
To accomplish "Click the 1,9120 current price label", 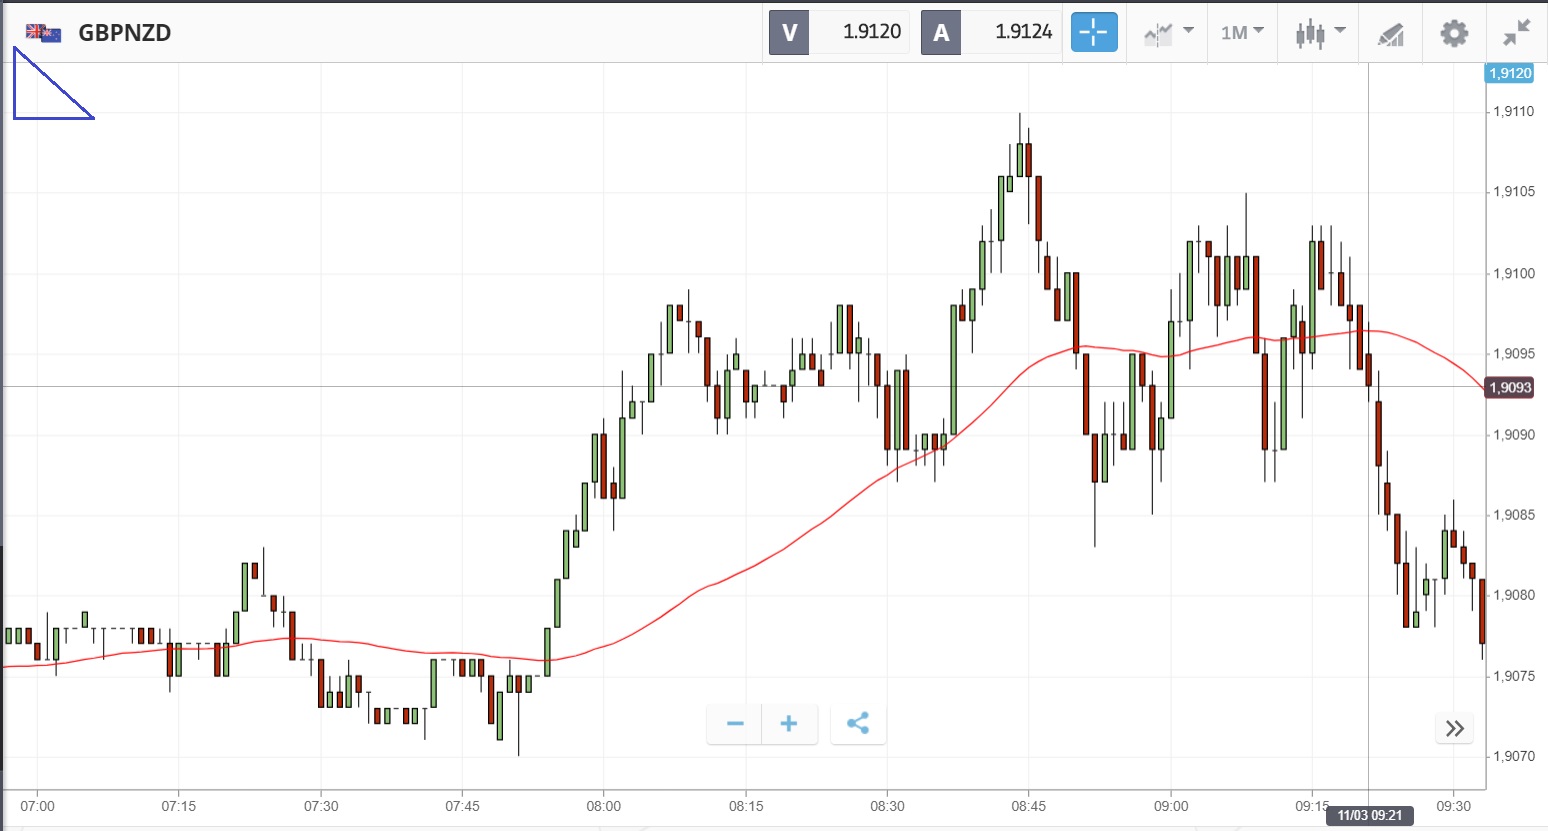I will (x=1509, y=73).
